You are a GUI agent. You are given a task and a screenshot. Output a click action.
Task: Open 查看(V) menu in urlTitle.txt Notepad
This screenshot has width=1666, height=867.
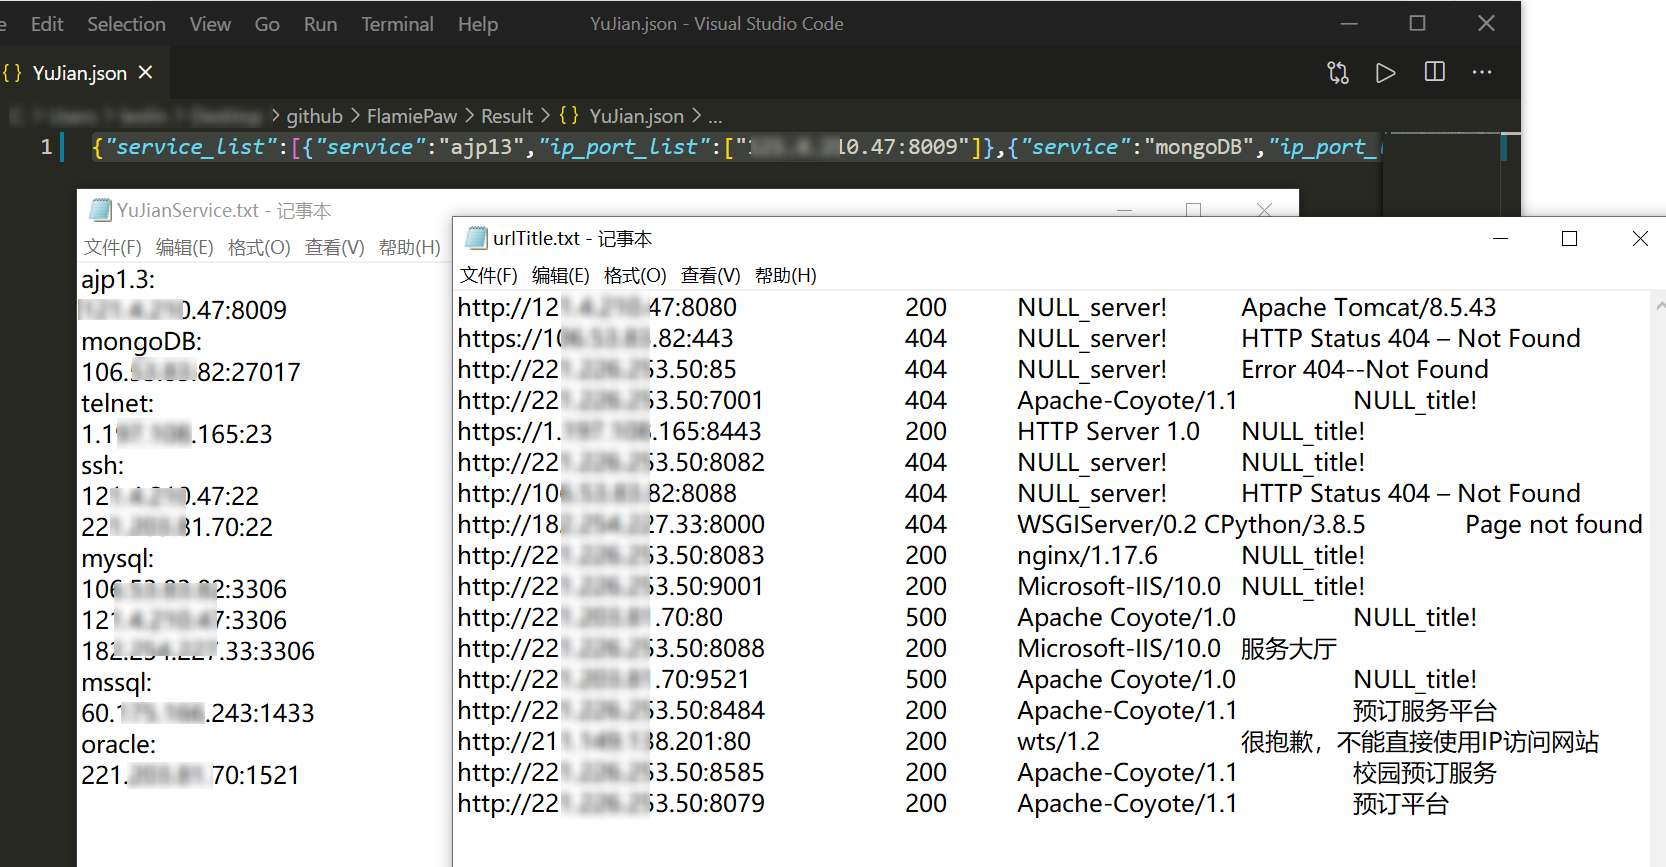(x=710, y=275)
